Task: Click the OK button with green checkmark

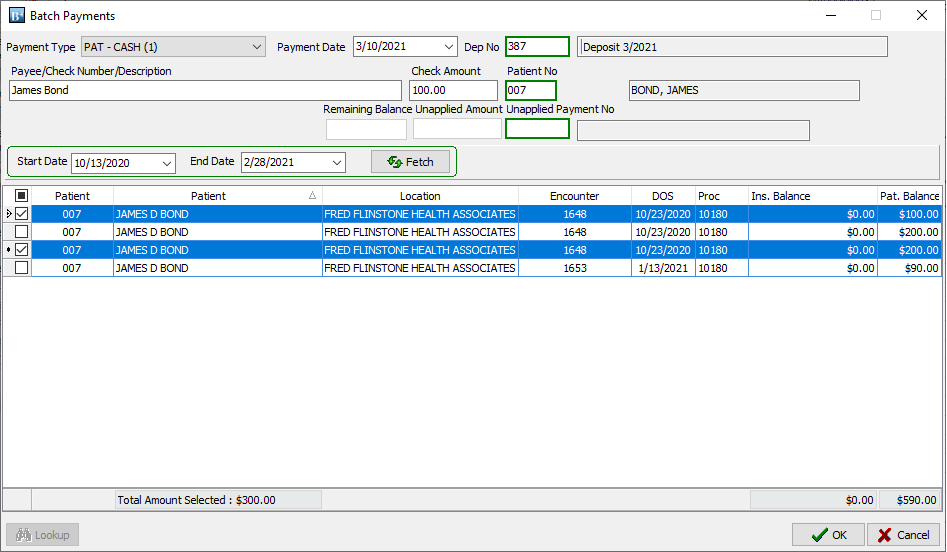Action: pyautogui.click(x=828, y=535)
